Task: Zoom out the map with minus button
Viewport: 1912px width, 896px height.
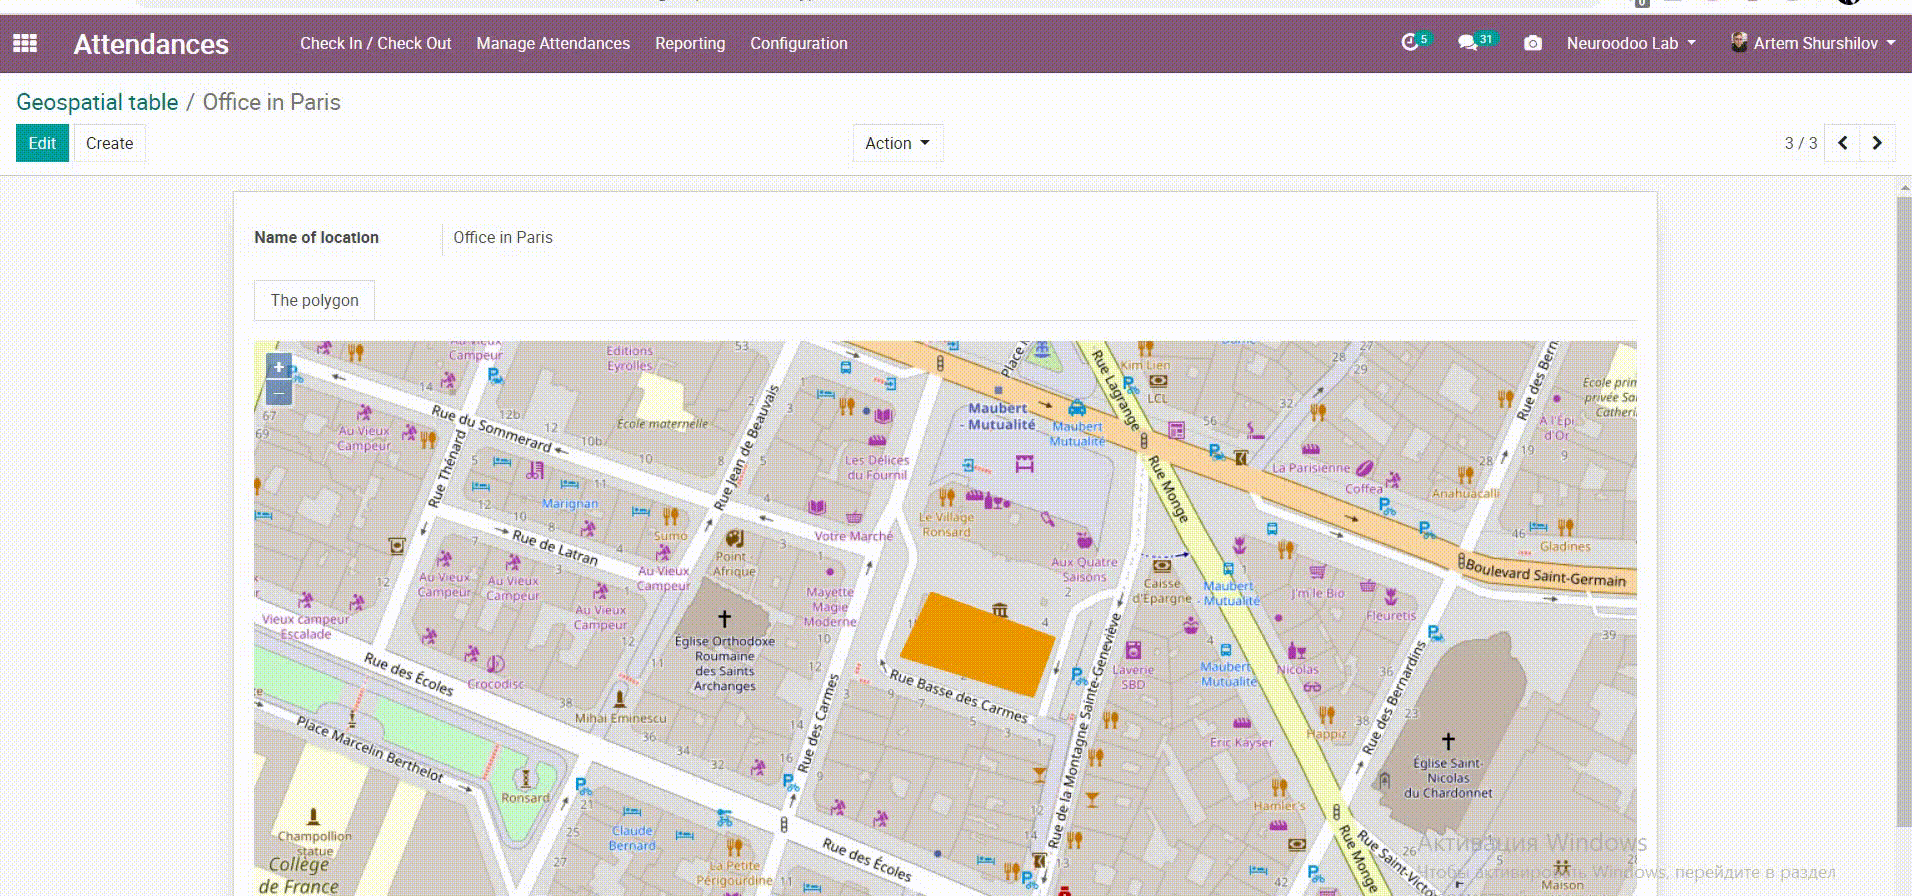Action: pyautogui.click(x=279, y=393)
